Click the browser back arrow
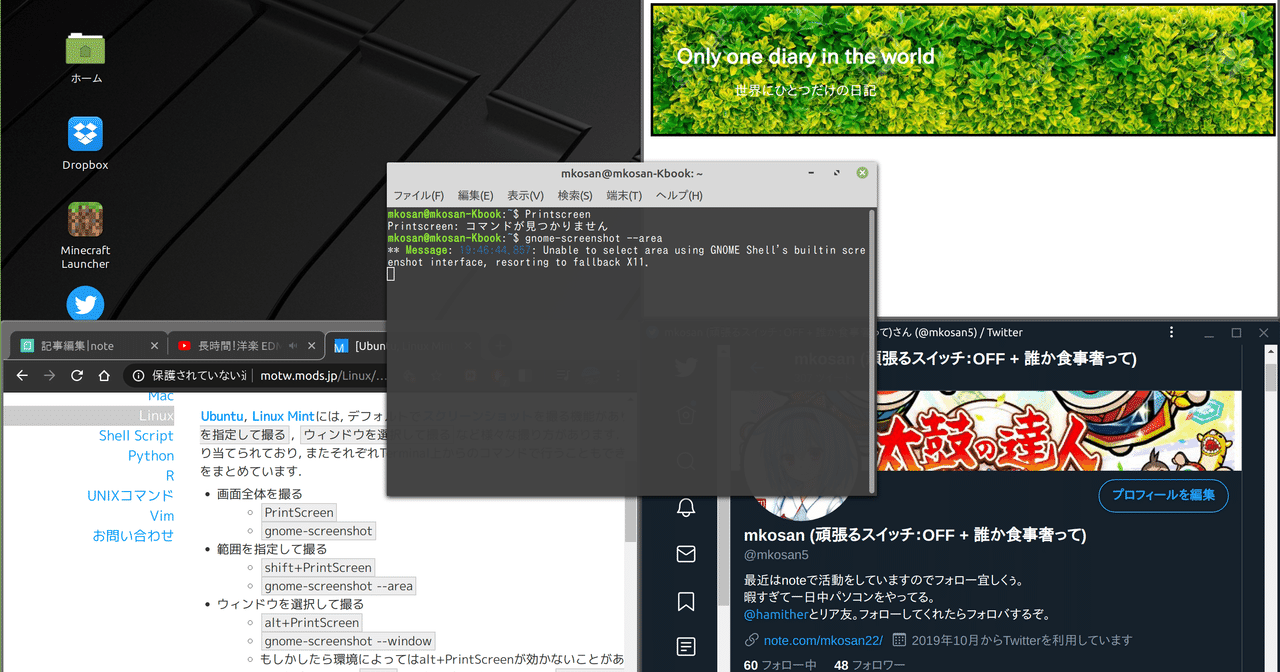Screen dimensions: 1280x672 (x=21, y=376)
